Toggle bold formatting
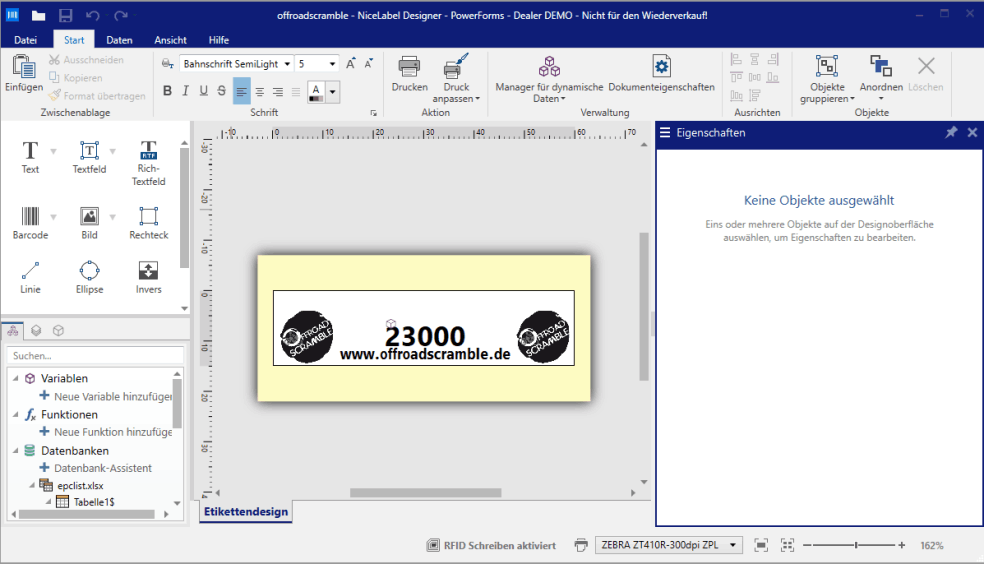984x564 pixels. (167, 91)
